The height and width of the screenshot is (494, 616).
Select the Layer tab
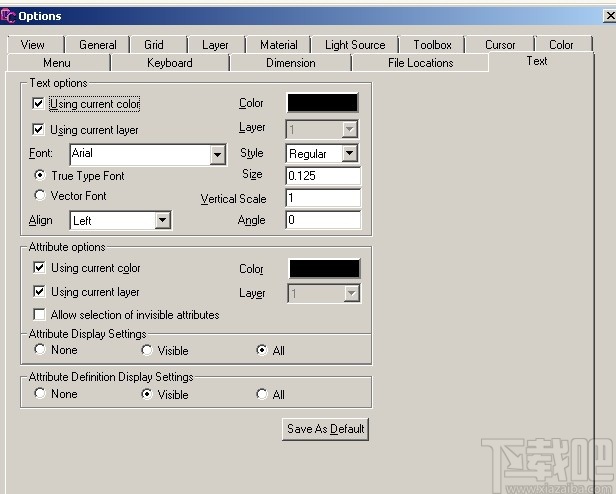215,45
